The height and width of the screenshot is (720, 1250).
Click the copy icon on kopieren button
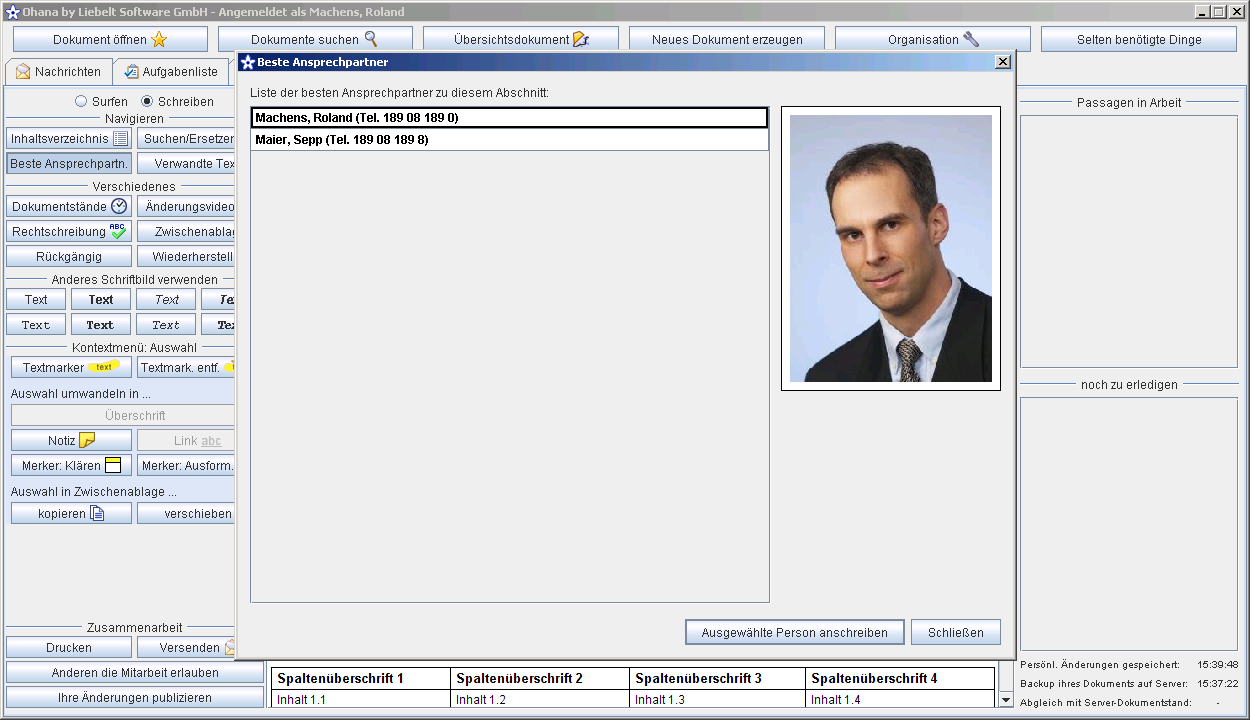(97, 514)
